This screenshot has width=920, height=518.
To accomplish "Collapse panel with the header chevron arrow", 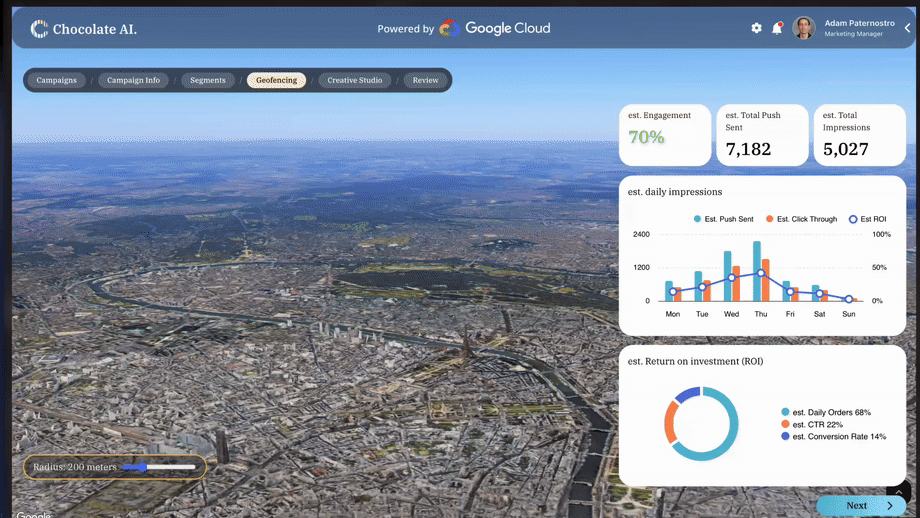I will tap(908, 28).
